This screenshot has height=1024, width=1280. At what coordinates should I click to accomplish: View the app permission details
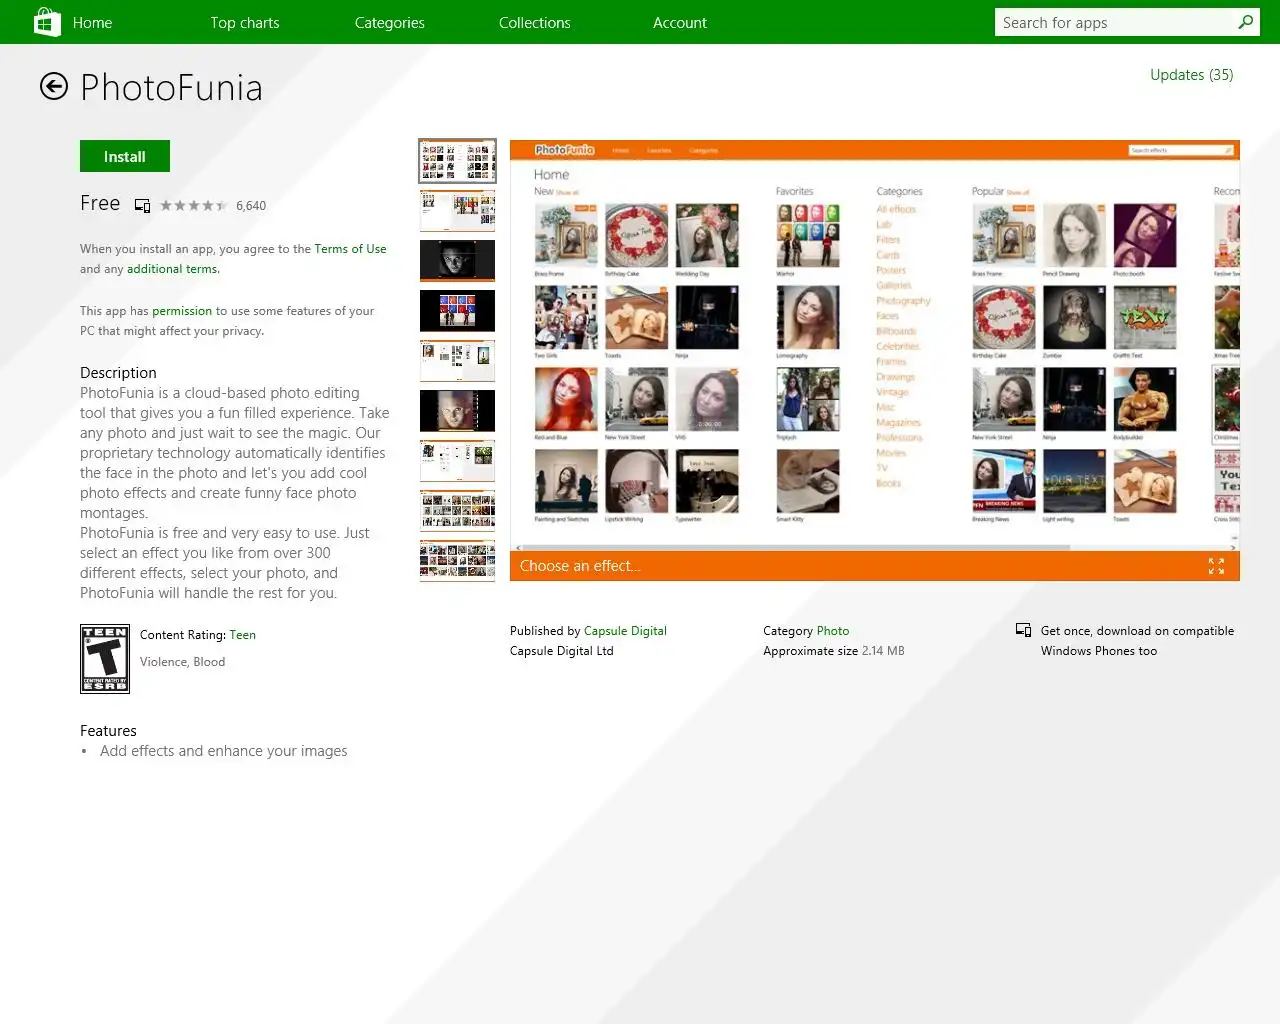pyautogui.click(x=182, y=311)
